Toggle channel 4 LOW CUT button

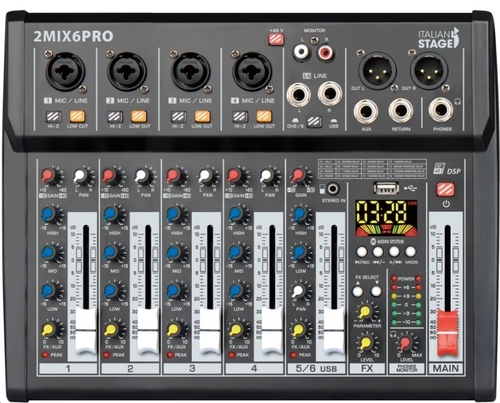click(264, 117)
